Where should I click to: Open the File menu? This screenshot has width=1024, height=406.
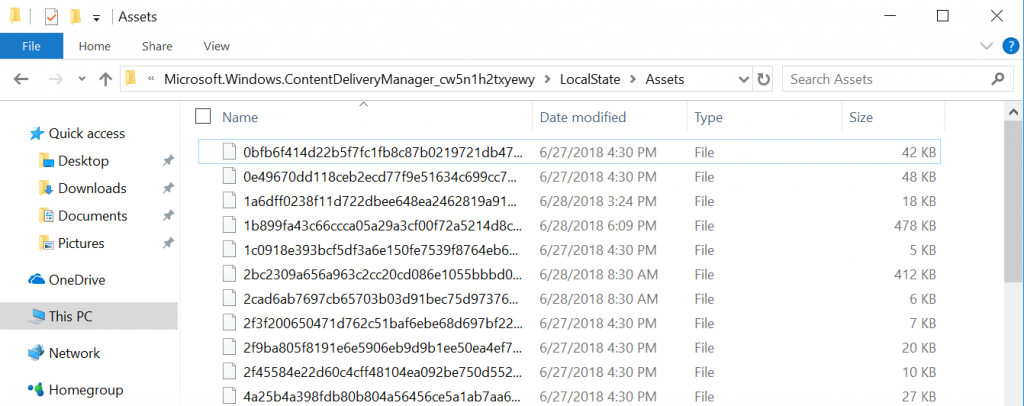click(31, 46)
